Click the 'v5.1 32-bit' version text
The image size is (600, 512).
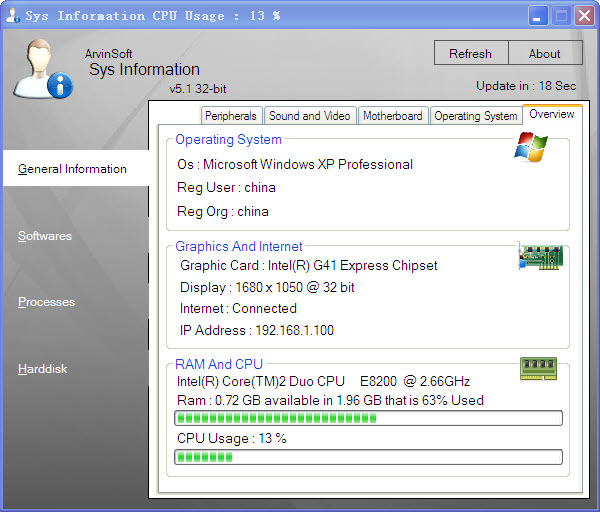(198, 89)
